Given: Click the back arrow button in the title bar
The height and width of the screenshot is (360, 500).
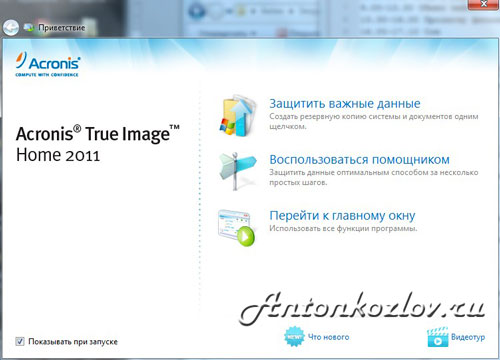Looking at the screenshot, I should pos(11,28).
